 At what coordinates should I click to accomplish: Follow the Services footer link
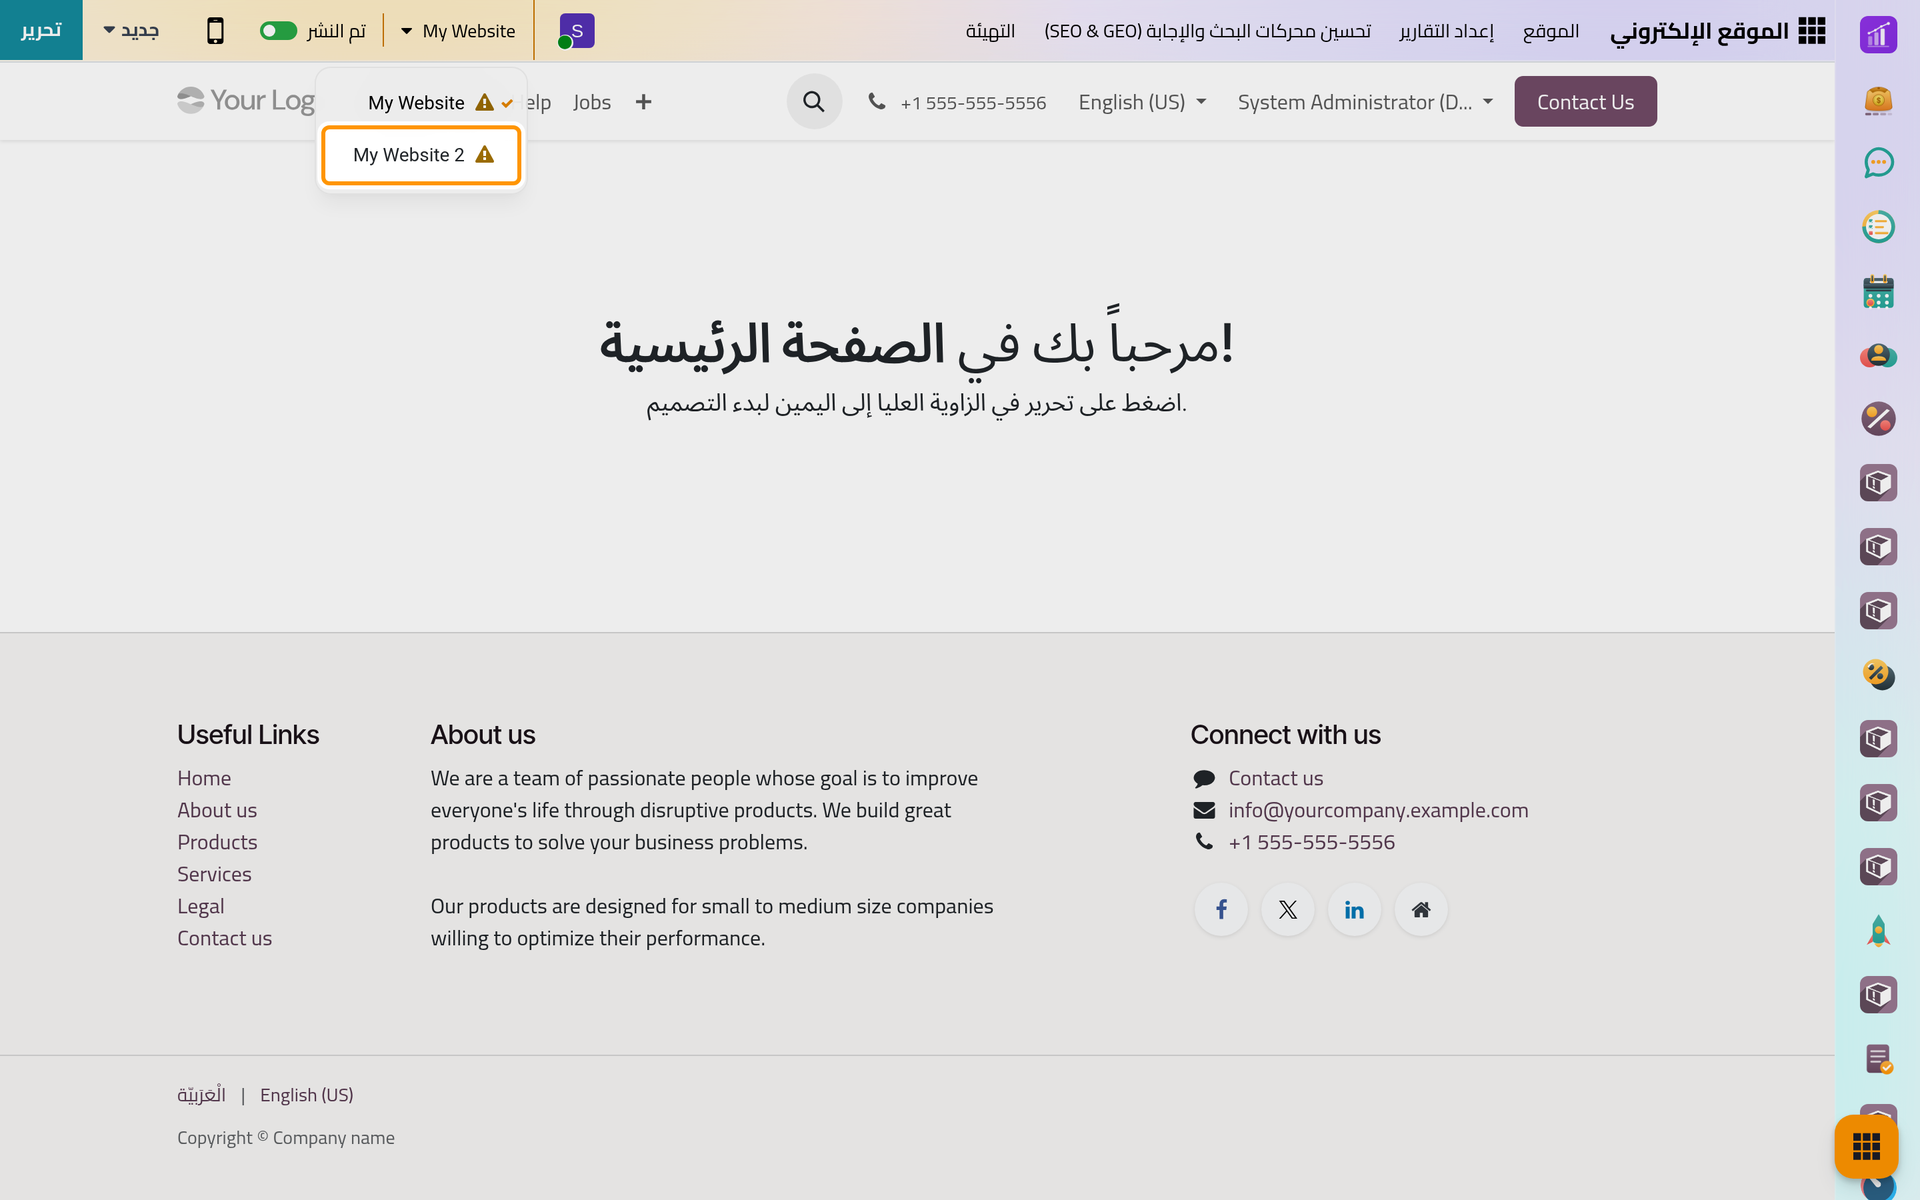coord(214,874)
